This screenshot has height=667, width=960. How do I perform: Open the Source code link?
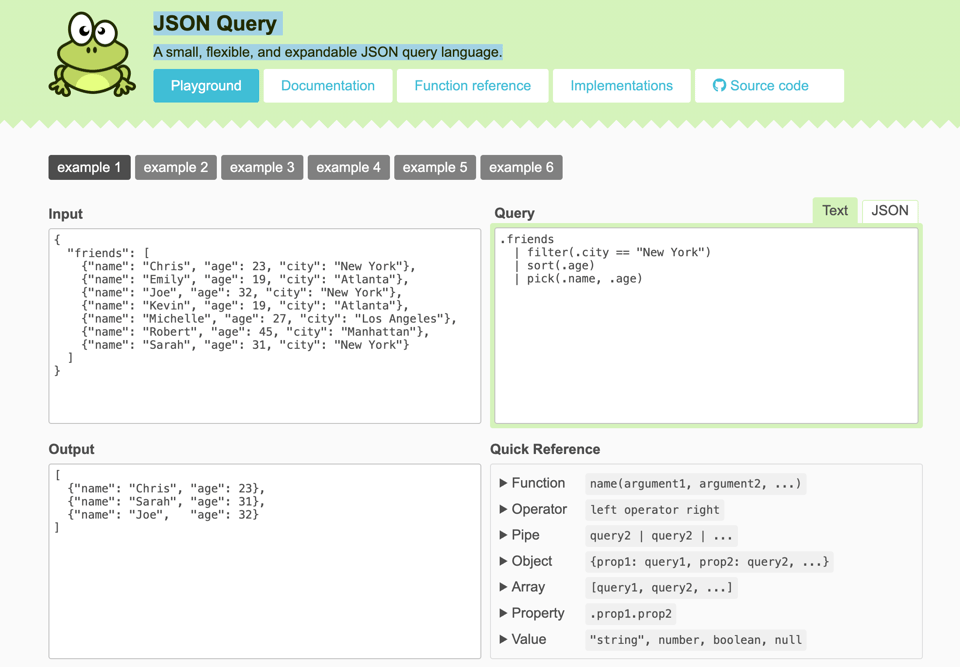coord(769,85)
